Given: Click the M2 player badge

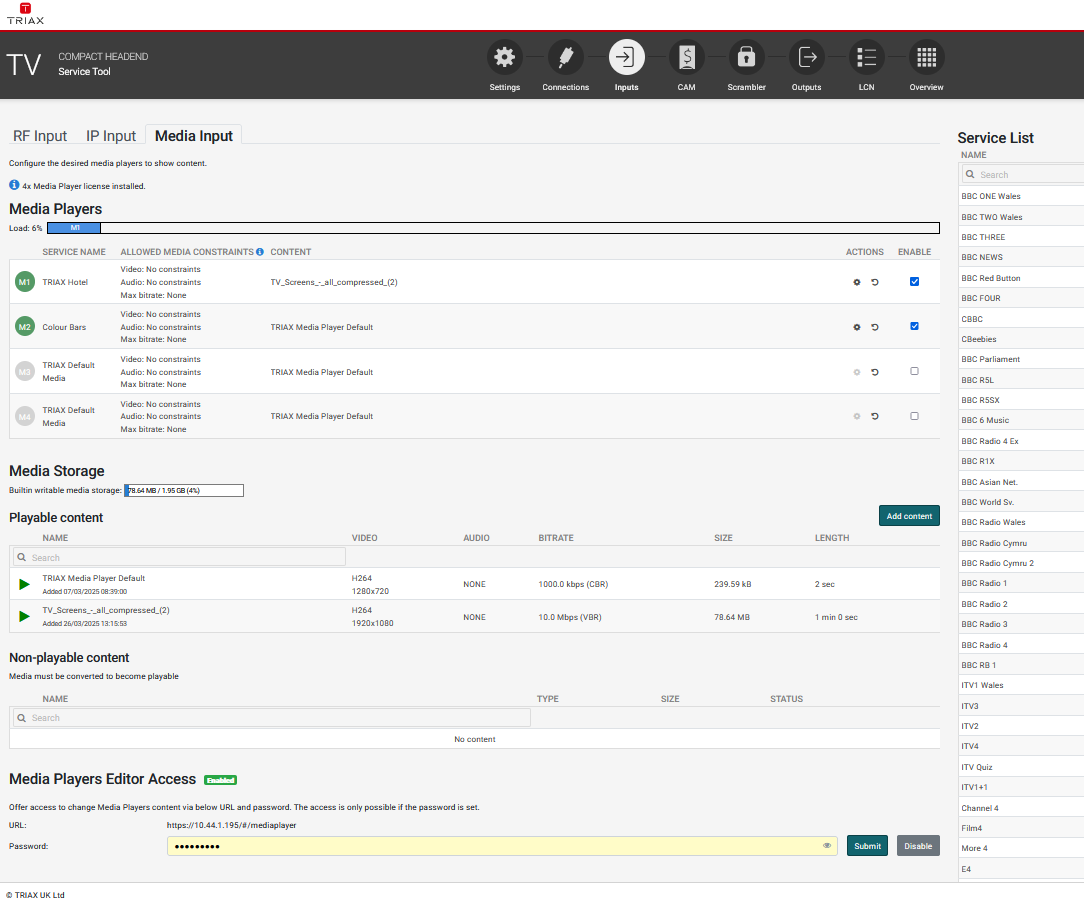Looking at the screenshot, I should click(25, 327).
